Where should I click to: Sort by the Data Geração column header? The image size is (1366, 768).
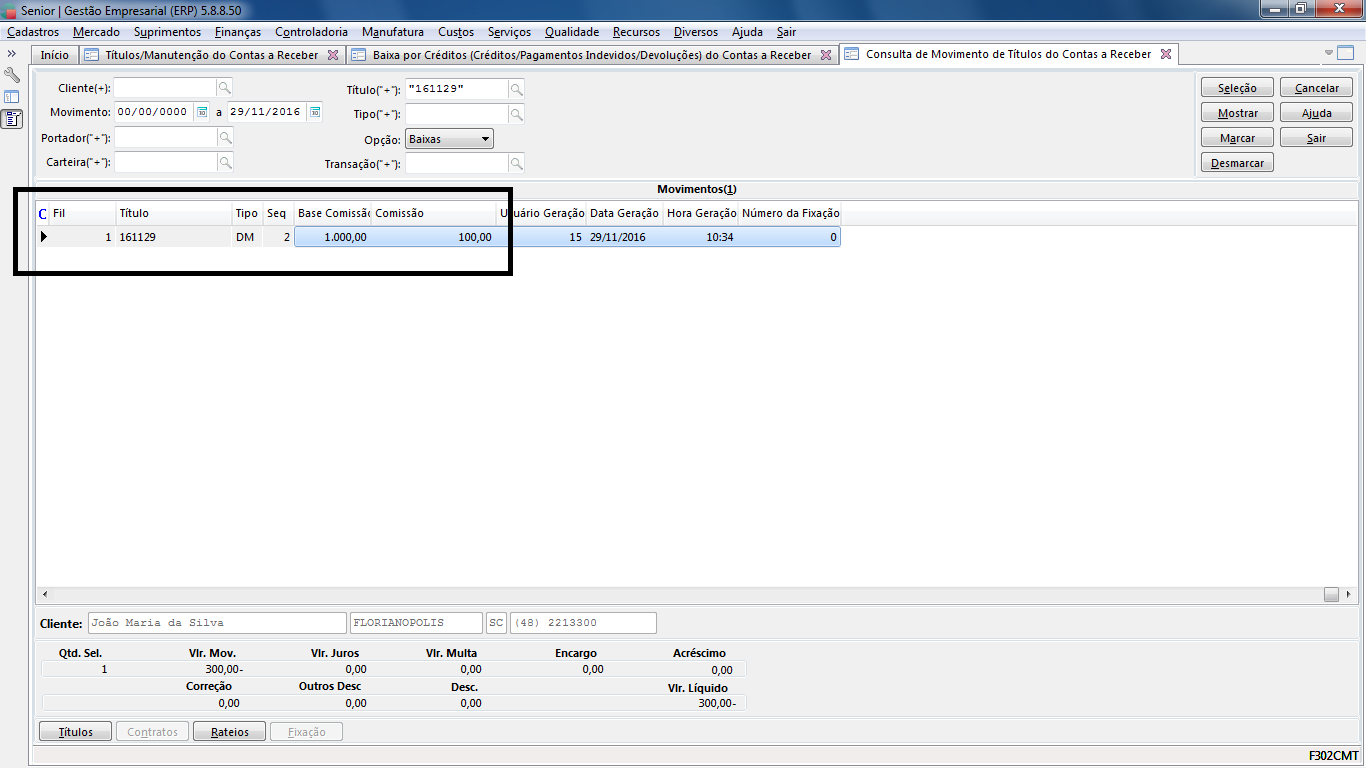pos(624,213)
